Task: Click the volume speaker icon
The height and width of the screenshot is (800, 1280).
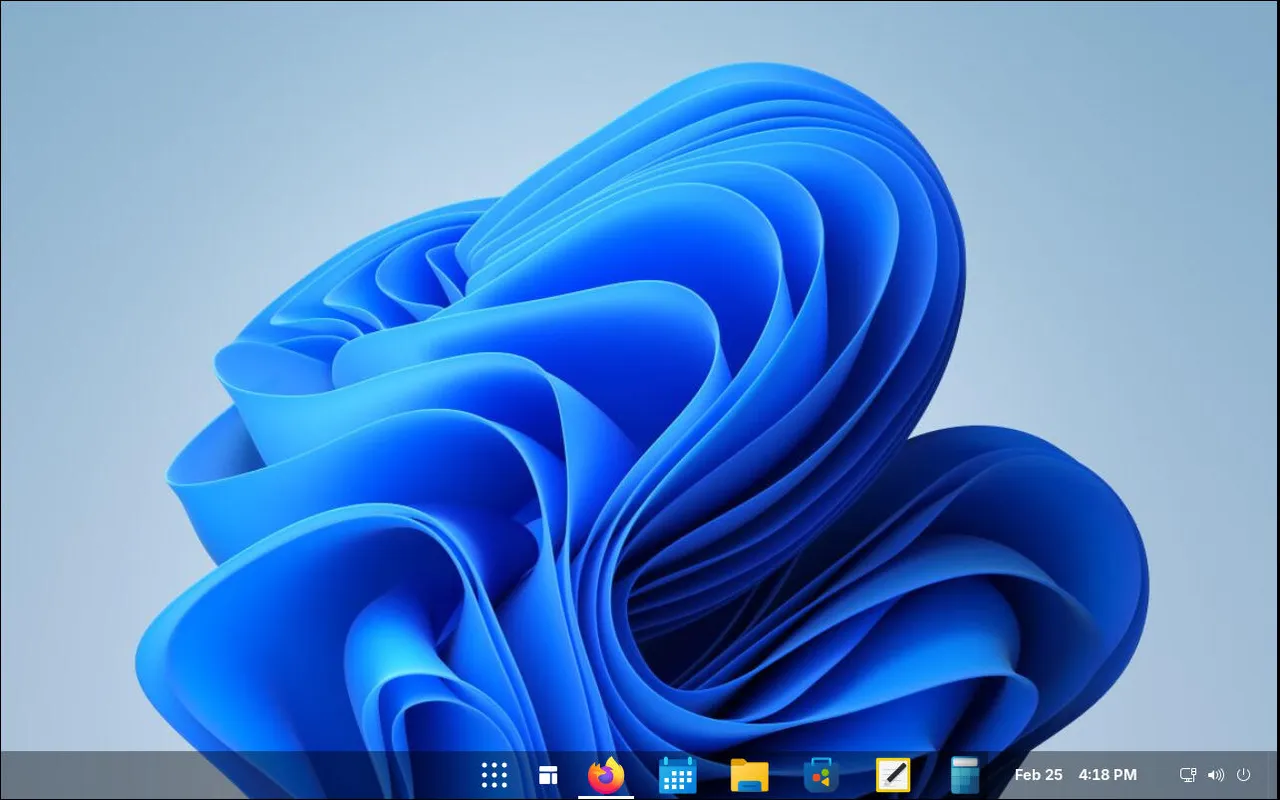Action: click(x=1216, y=775)
